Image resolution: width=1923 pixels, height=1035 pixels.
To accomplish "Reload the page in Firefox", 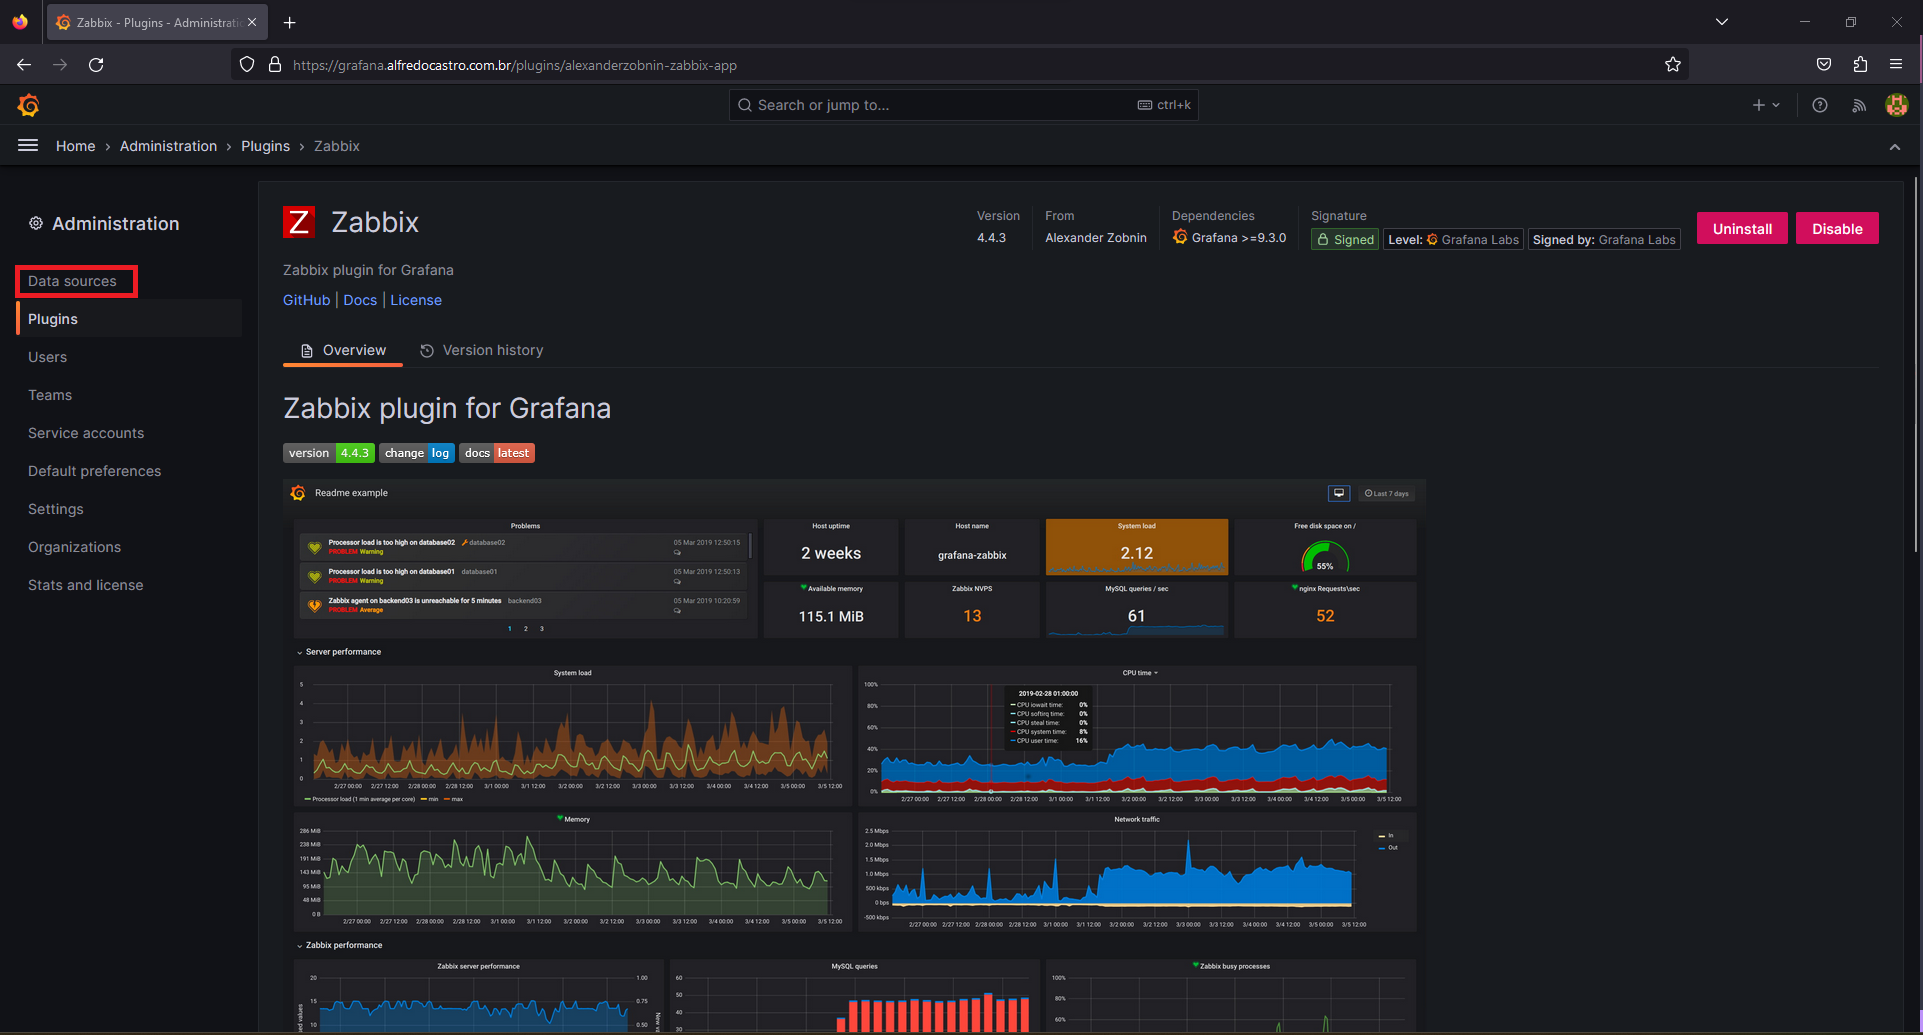I will (96, 65).
